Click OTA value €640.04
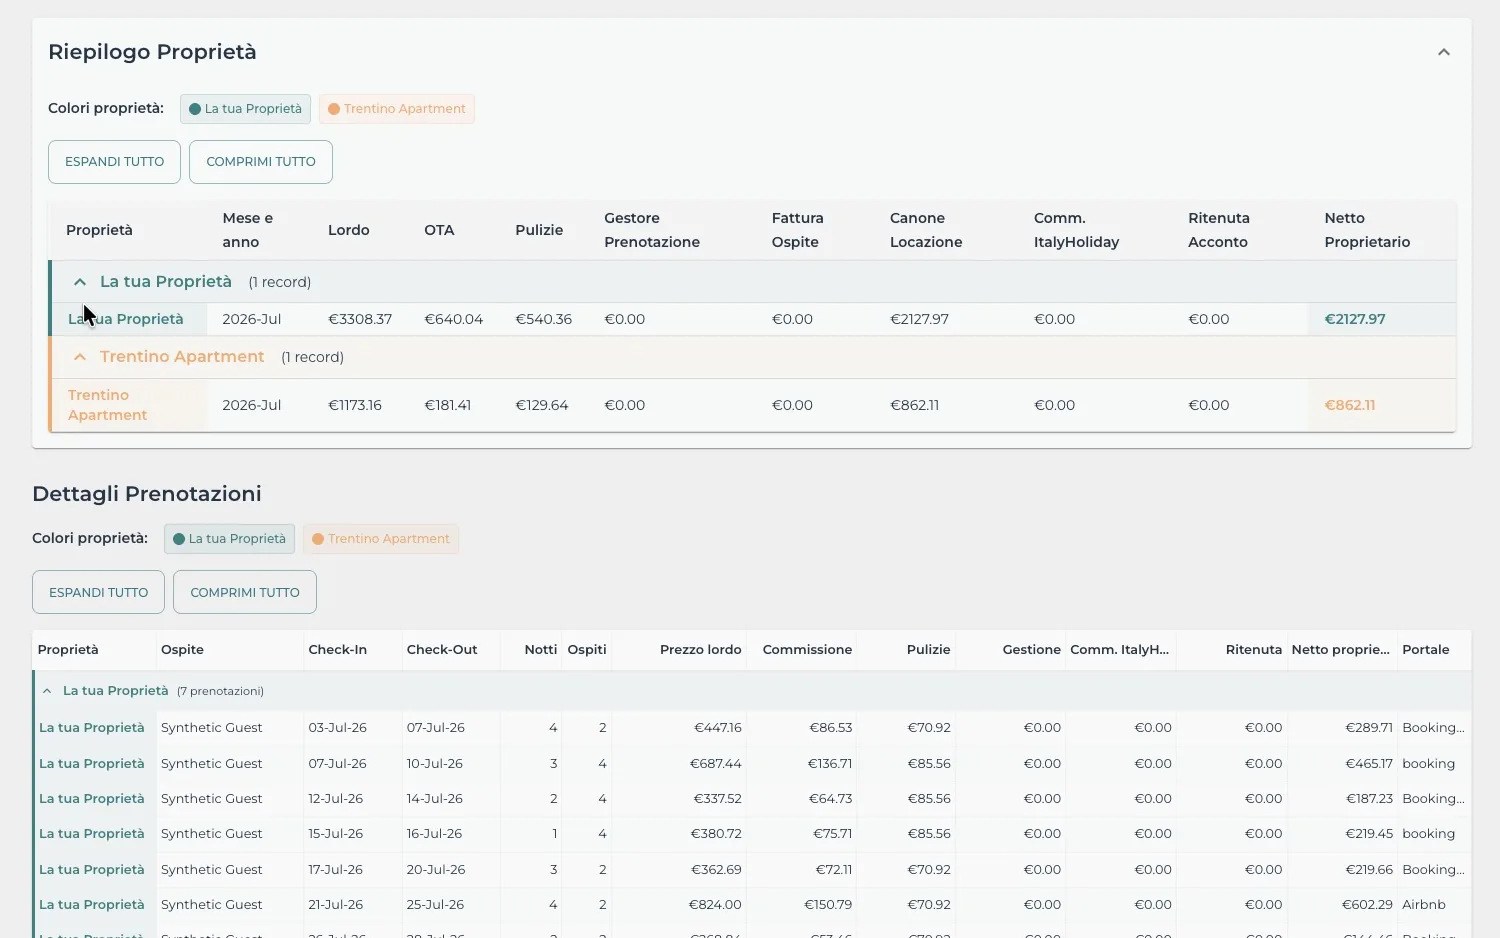Screen dimensions: 1500x938 454,320
